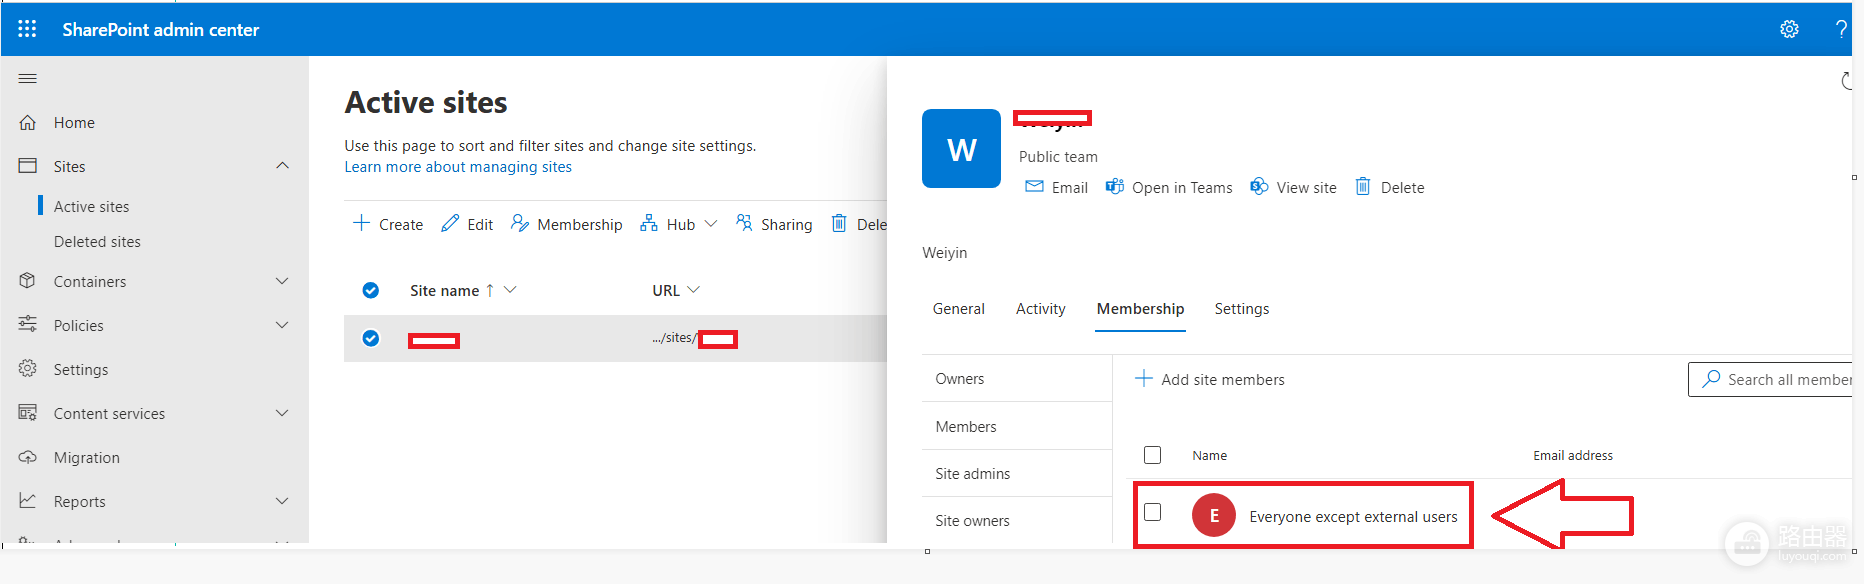This screenshot has height=584, width=1865.
Task: Select Owners membership category
Action: tap(1017, 379)
